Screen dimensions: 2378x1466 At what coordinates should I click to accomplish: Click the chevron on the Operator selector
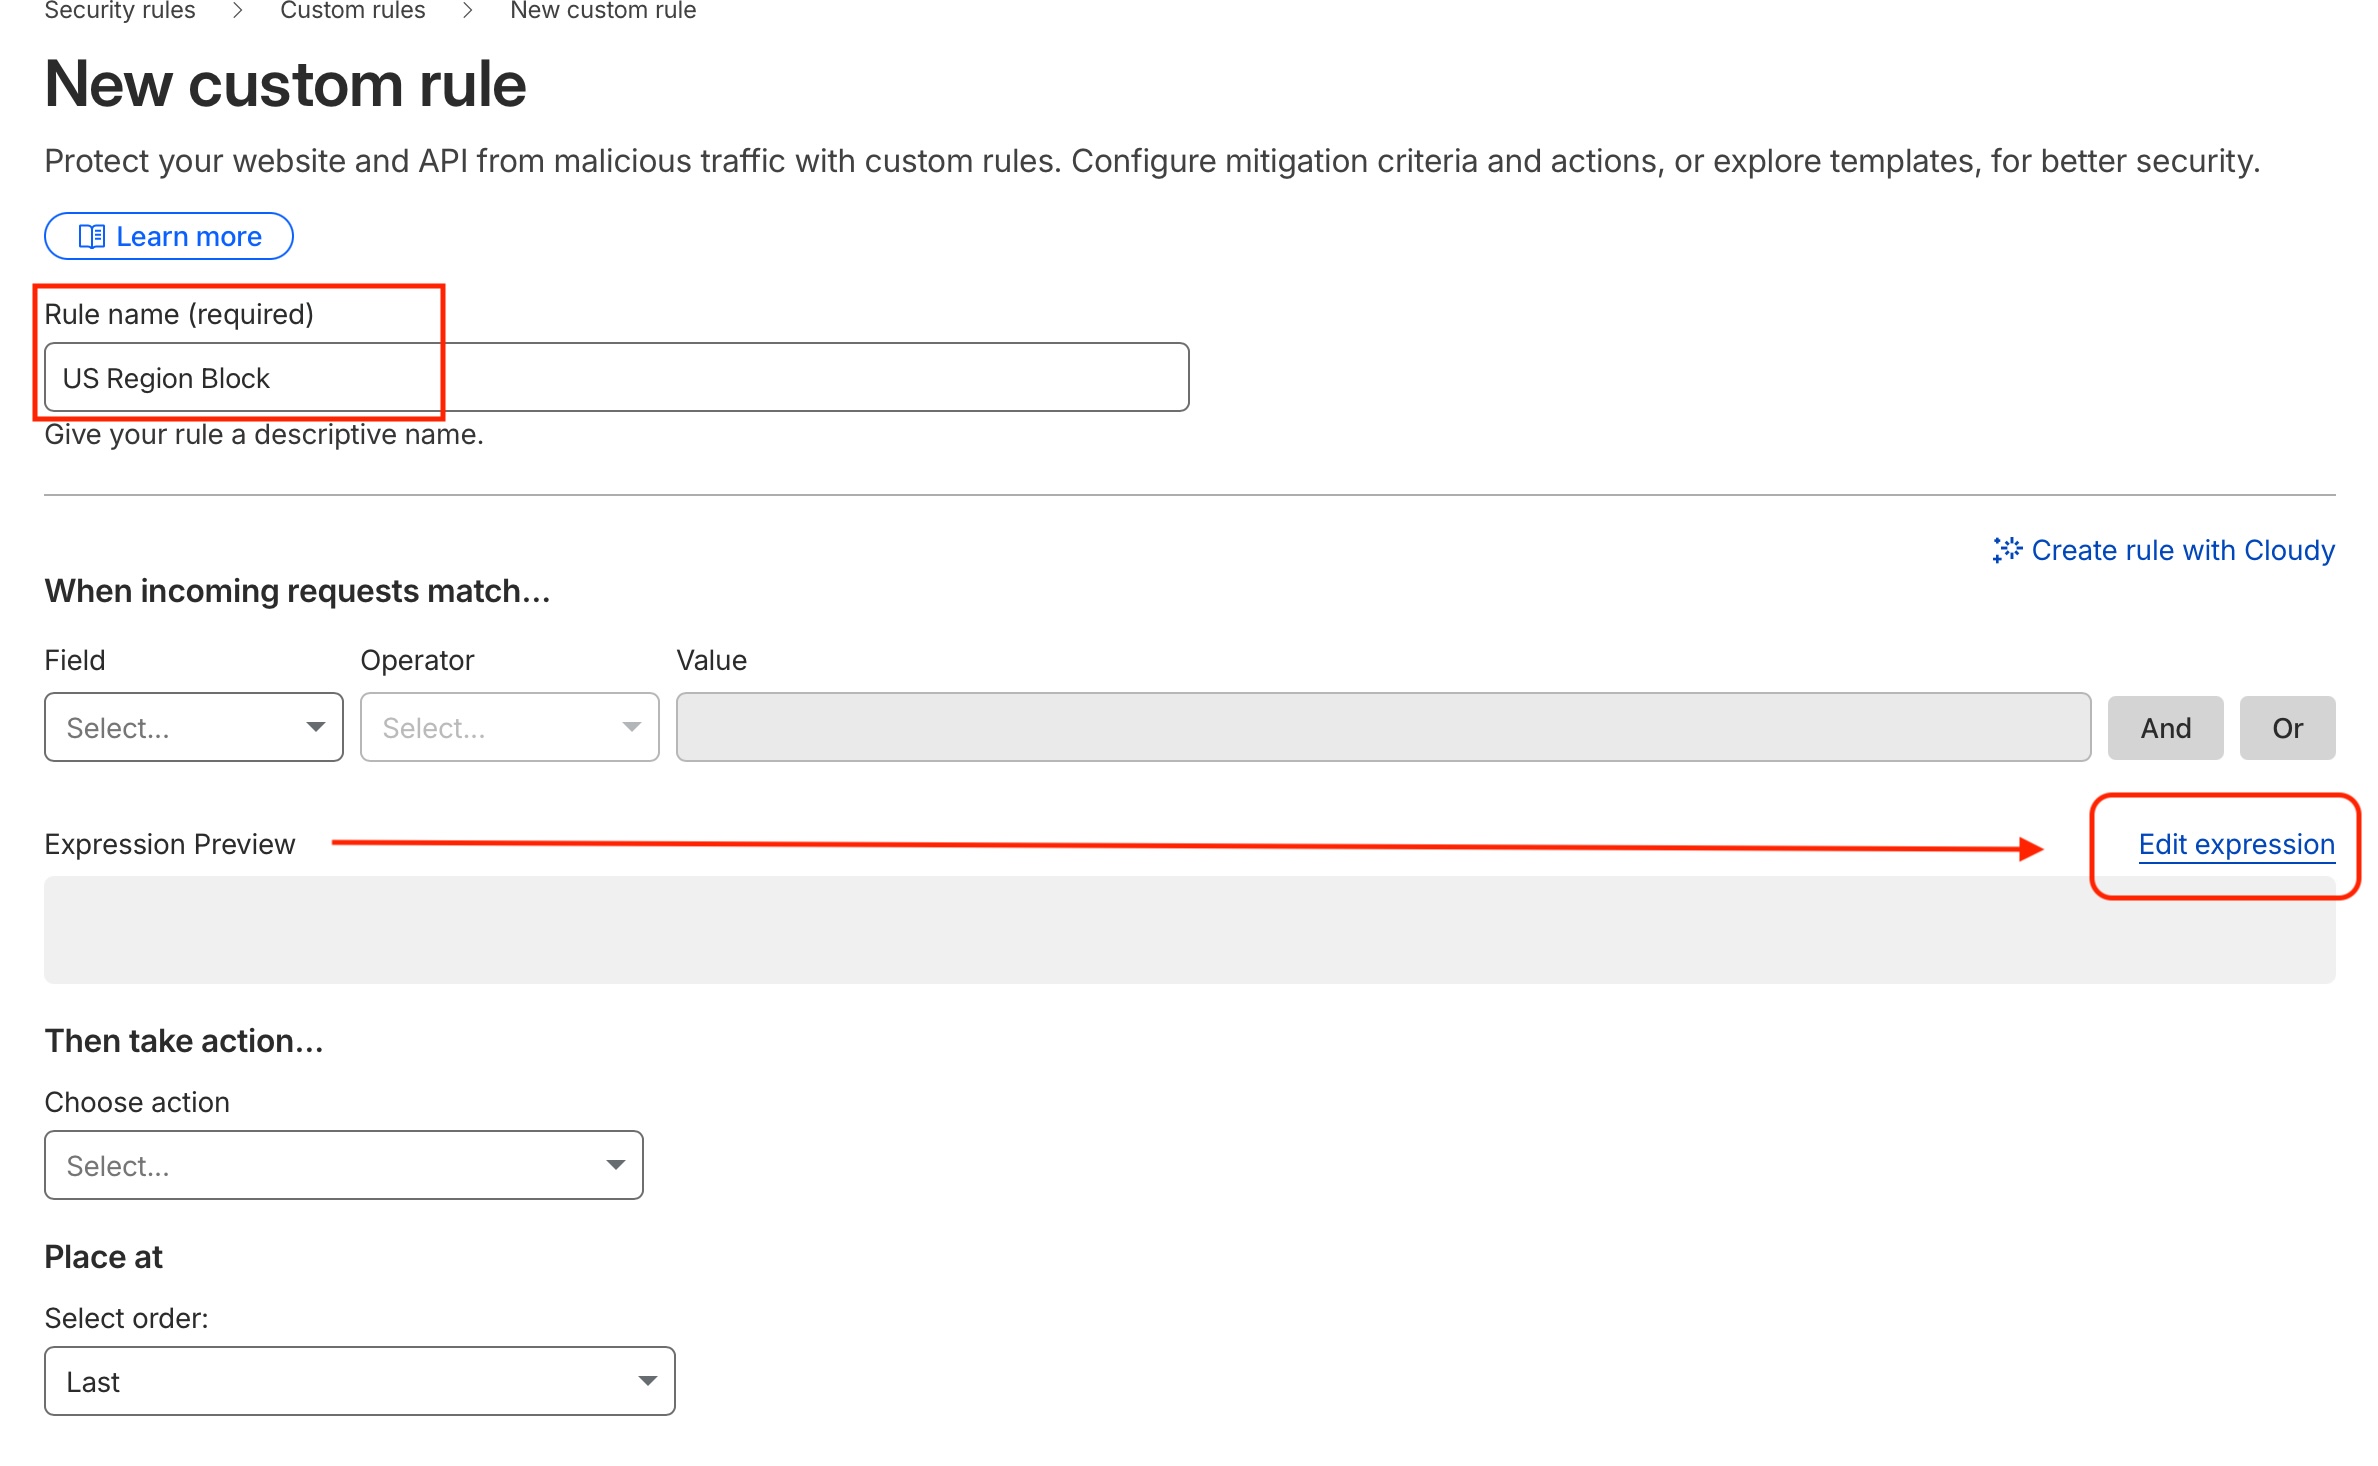(632, 727)
